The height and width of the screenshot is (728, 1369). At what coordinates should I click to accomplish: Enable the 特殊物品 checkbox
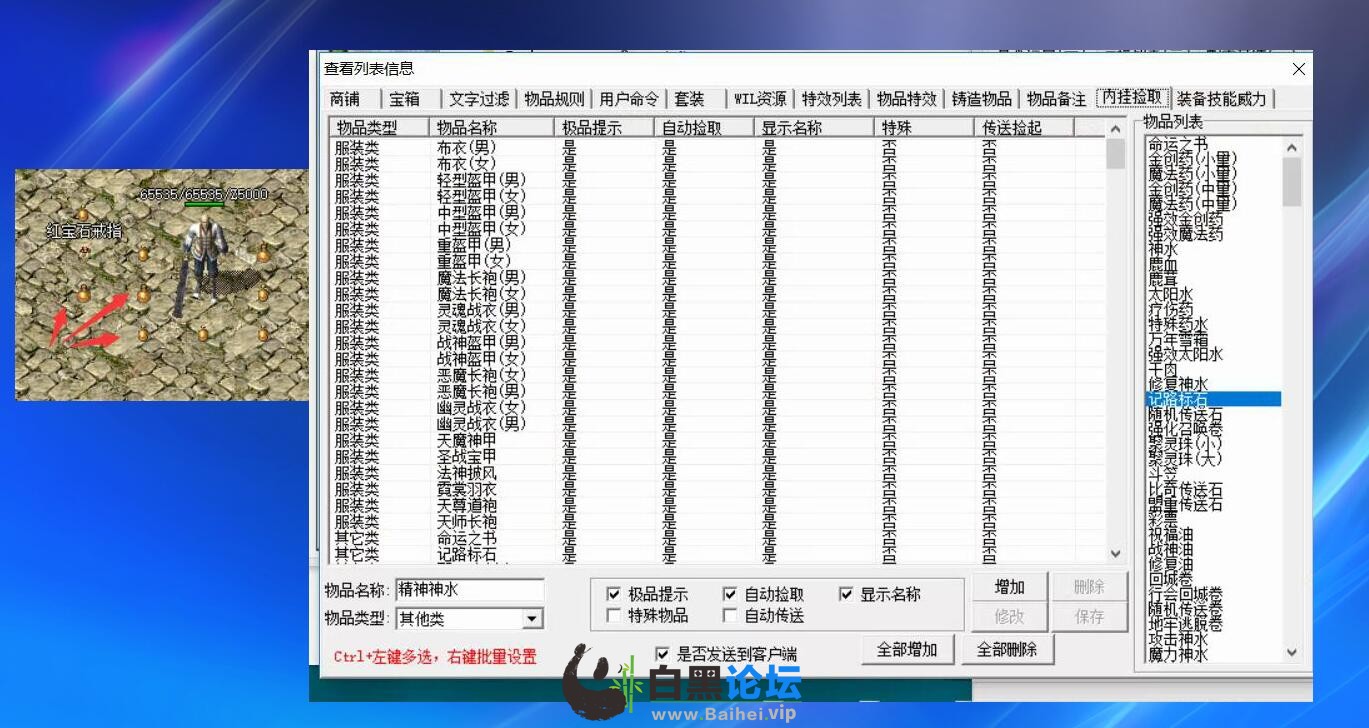(x=614, y=616)
